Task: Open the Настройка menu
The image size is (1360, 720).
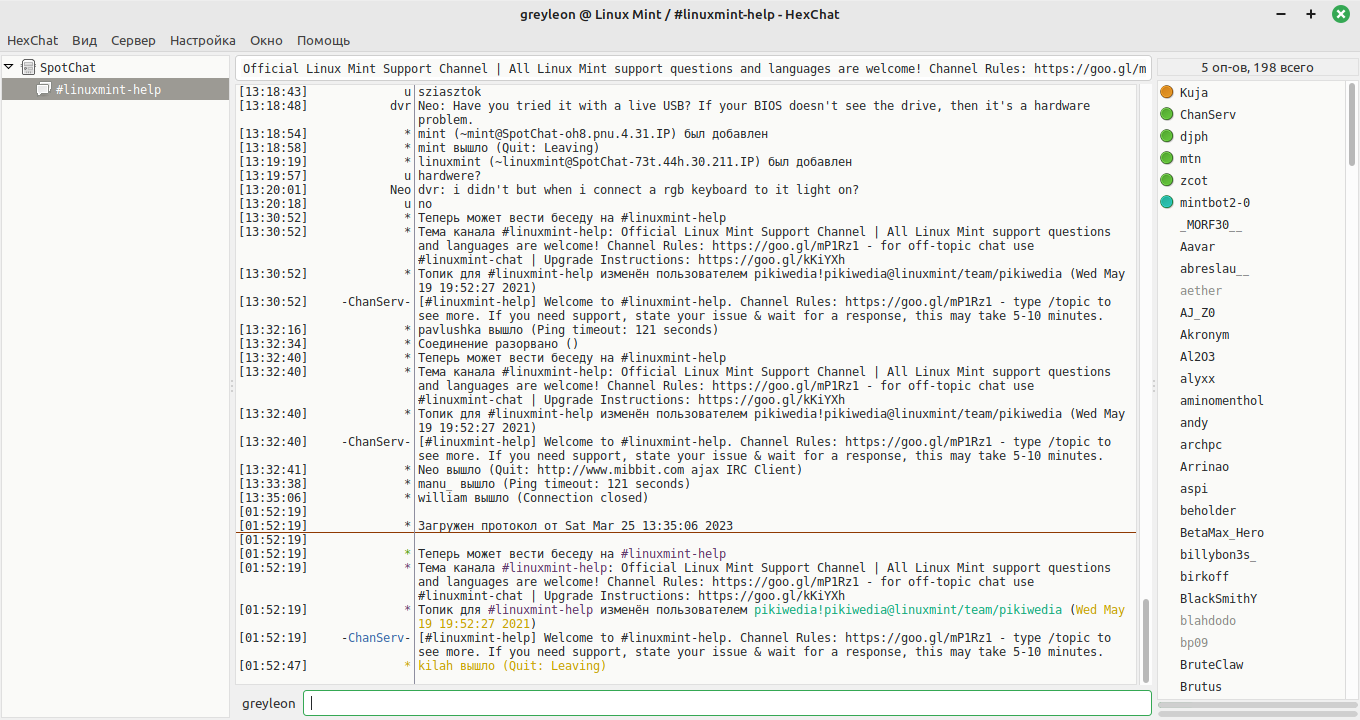Action: (203, 40)
